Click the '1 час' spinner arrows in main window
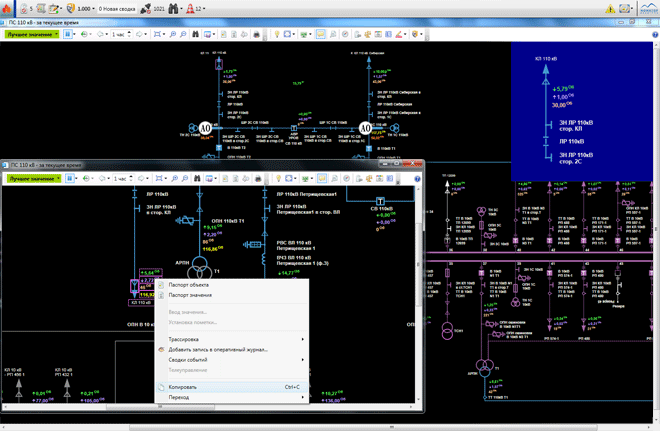 pyautogui.click(x=130, y=34)
